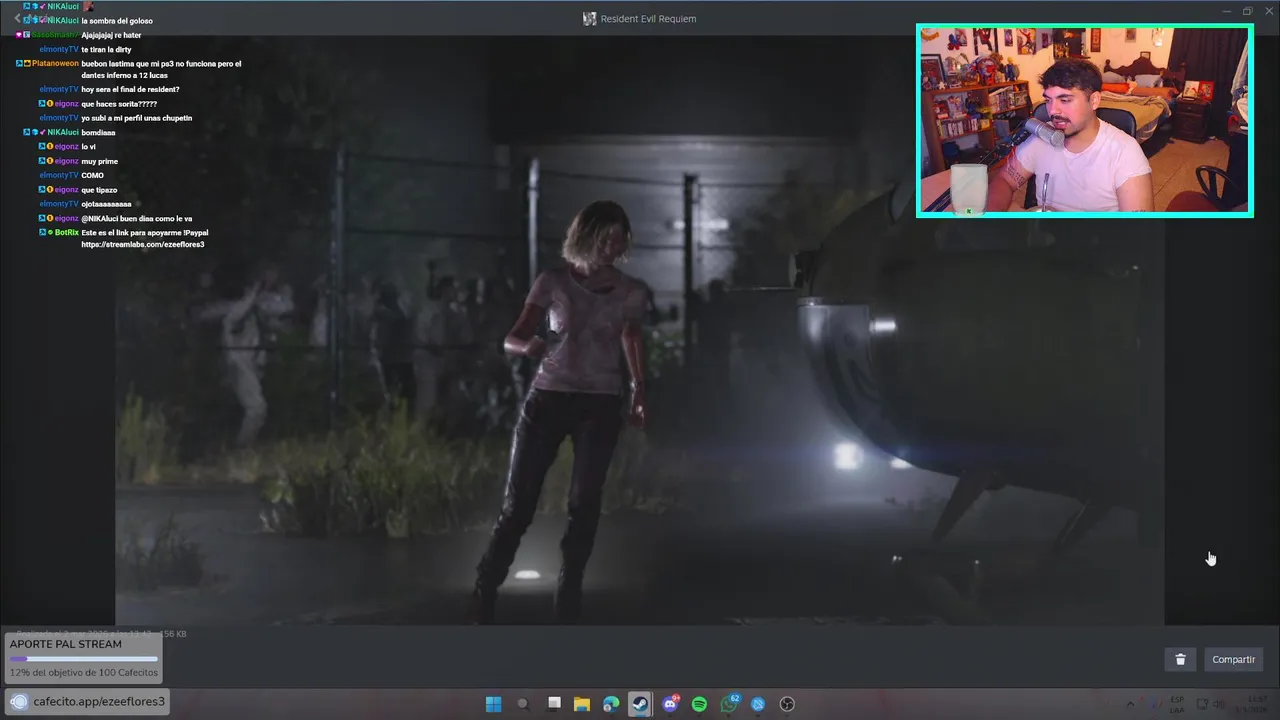Click the cafecito cup icon
Viewport: 1280px width, 720px height.
click(18, 701)
